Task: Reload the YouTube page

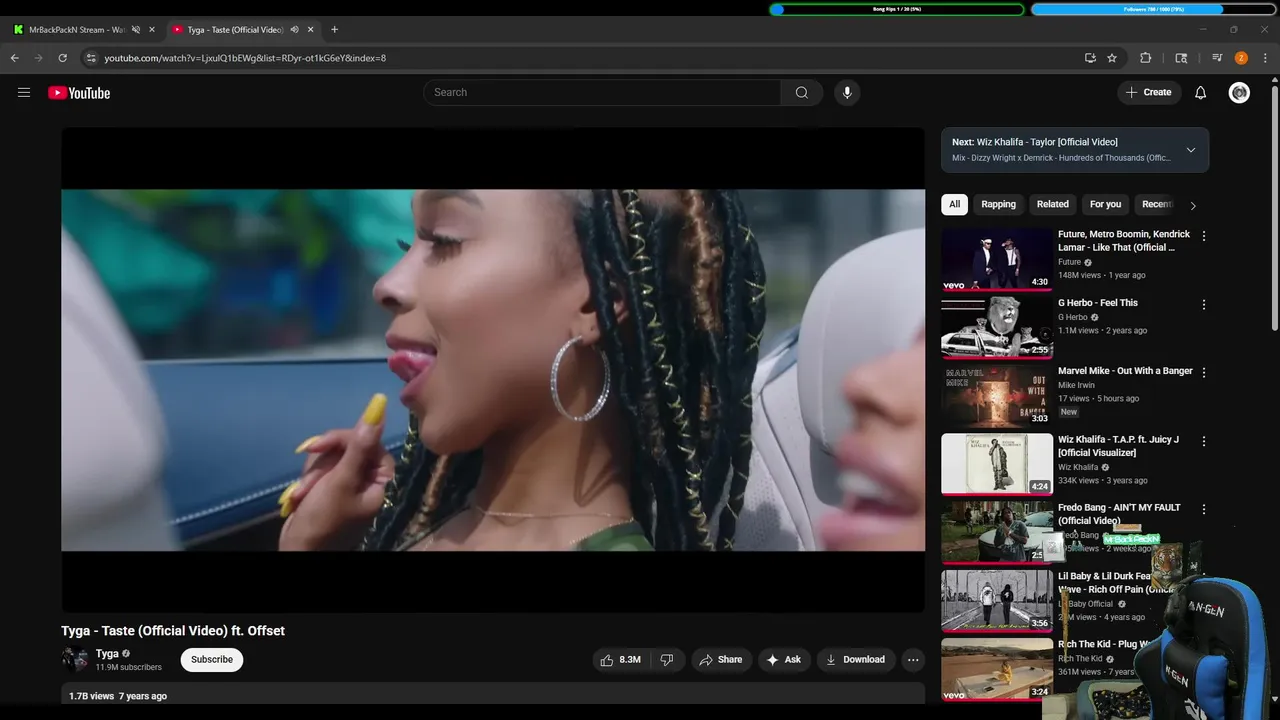Action: 62,58
